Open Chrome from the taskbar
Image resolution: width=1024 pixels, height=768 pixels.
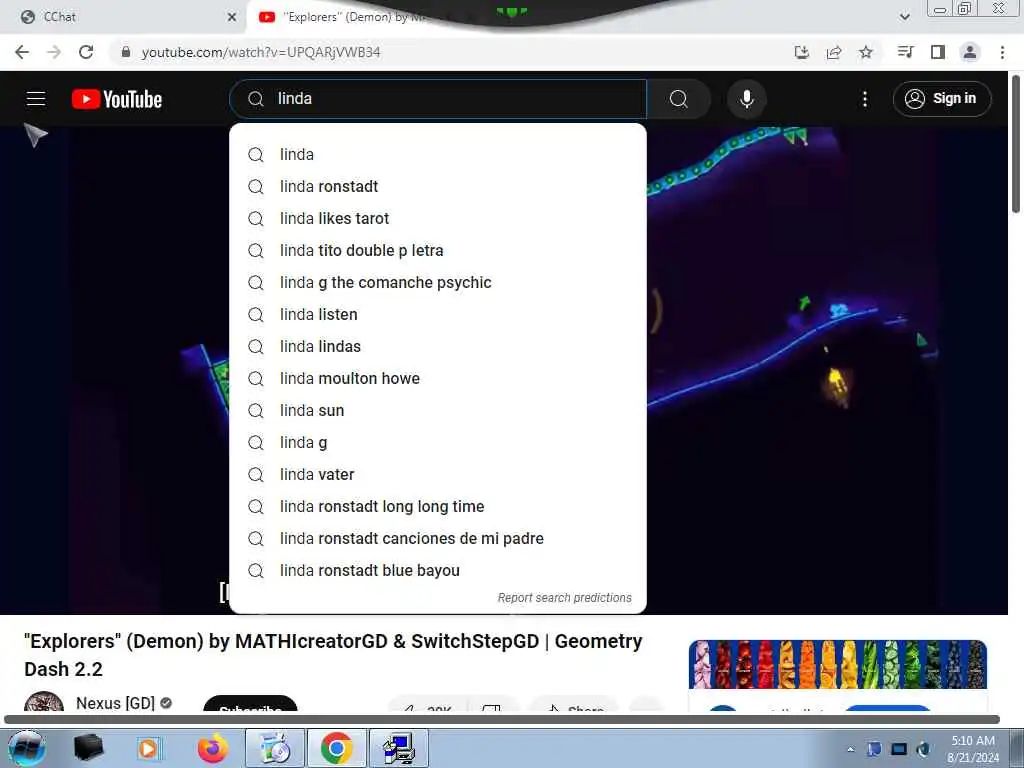pos(336,748)
